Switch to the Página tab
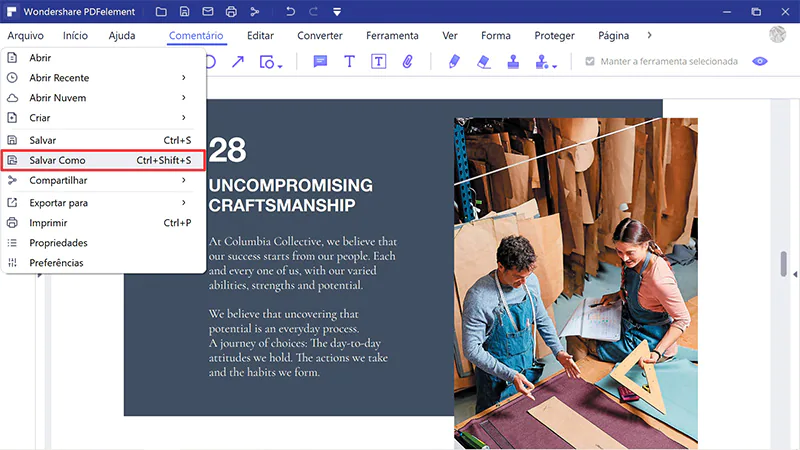 (613, 36)
